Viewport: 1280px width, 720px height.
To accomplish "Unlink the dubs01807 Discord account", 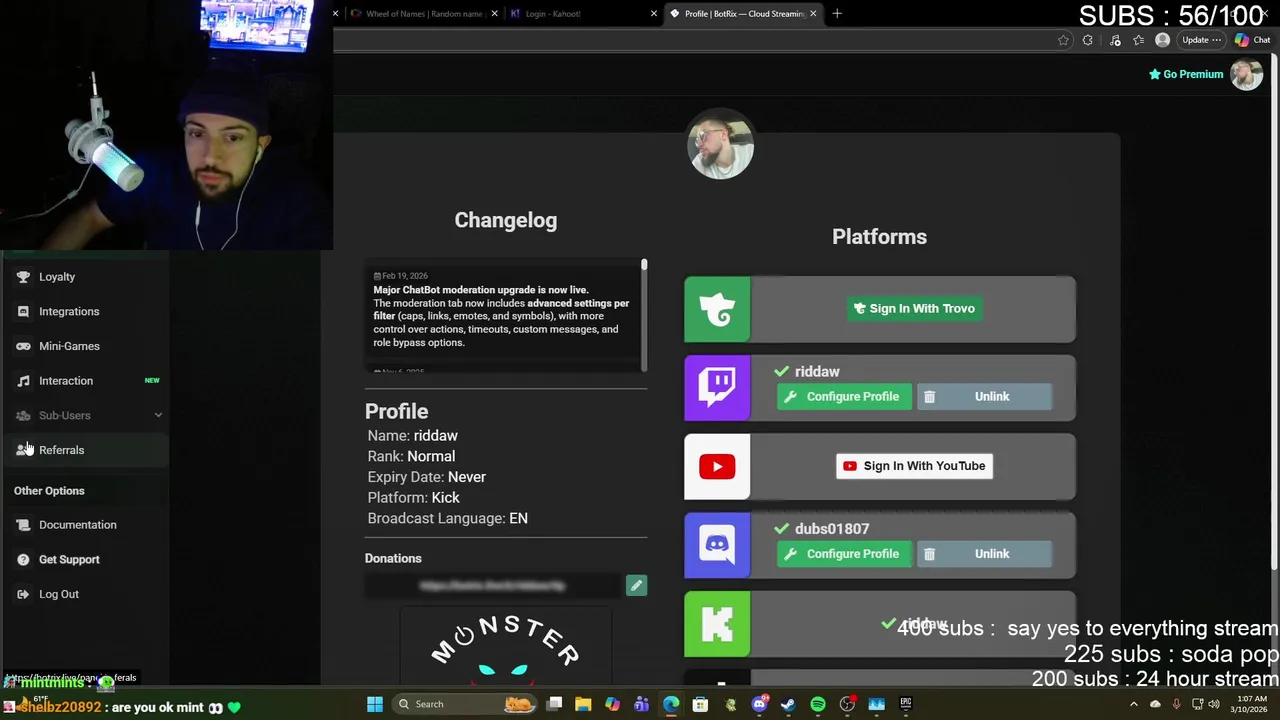I will click(x=984, y=554).
